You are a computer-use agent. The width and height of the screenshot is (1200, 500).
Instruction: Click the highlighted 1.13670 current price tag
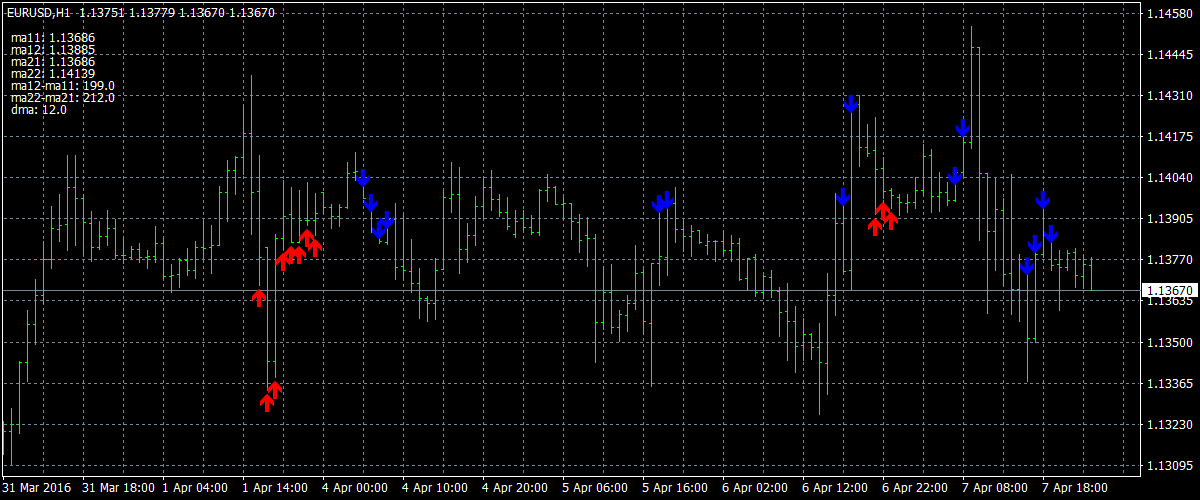[x=1169, y=291]
